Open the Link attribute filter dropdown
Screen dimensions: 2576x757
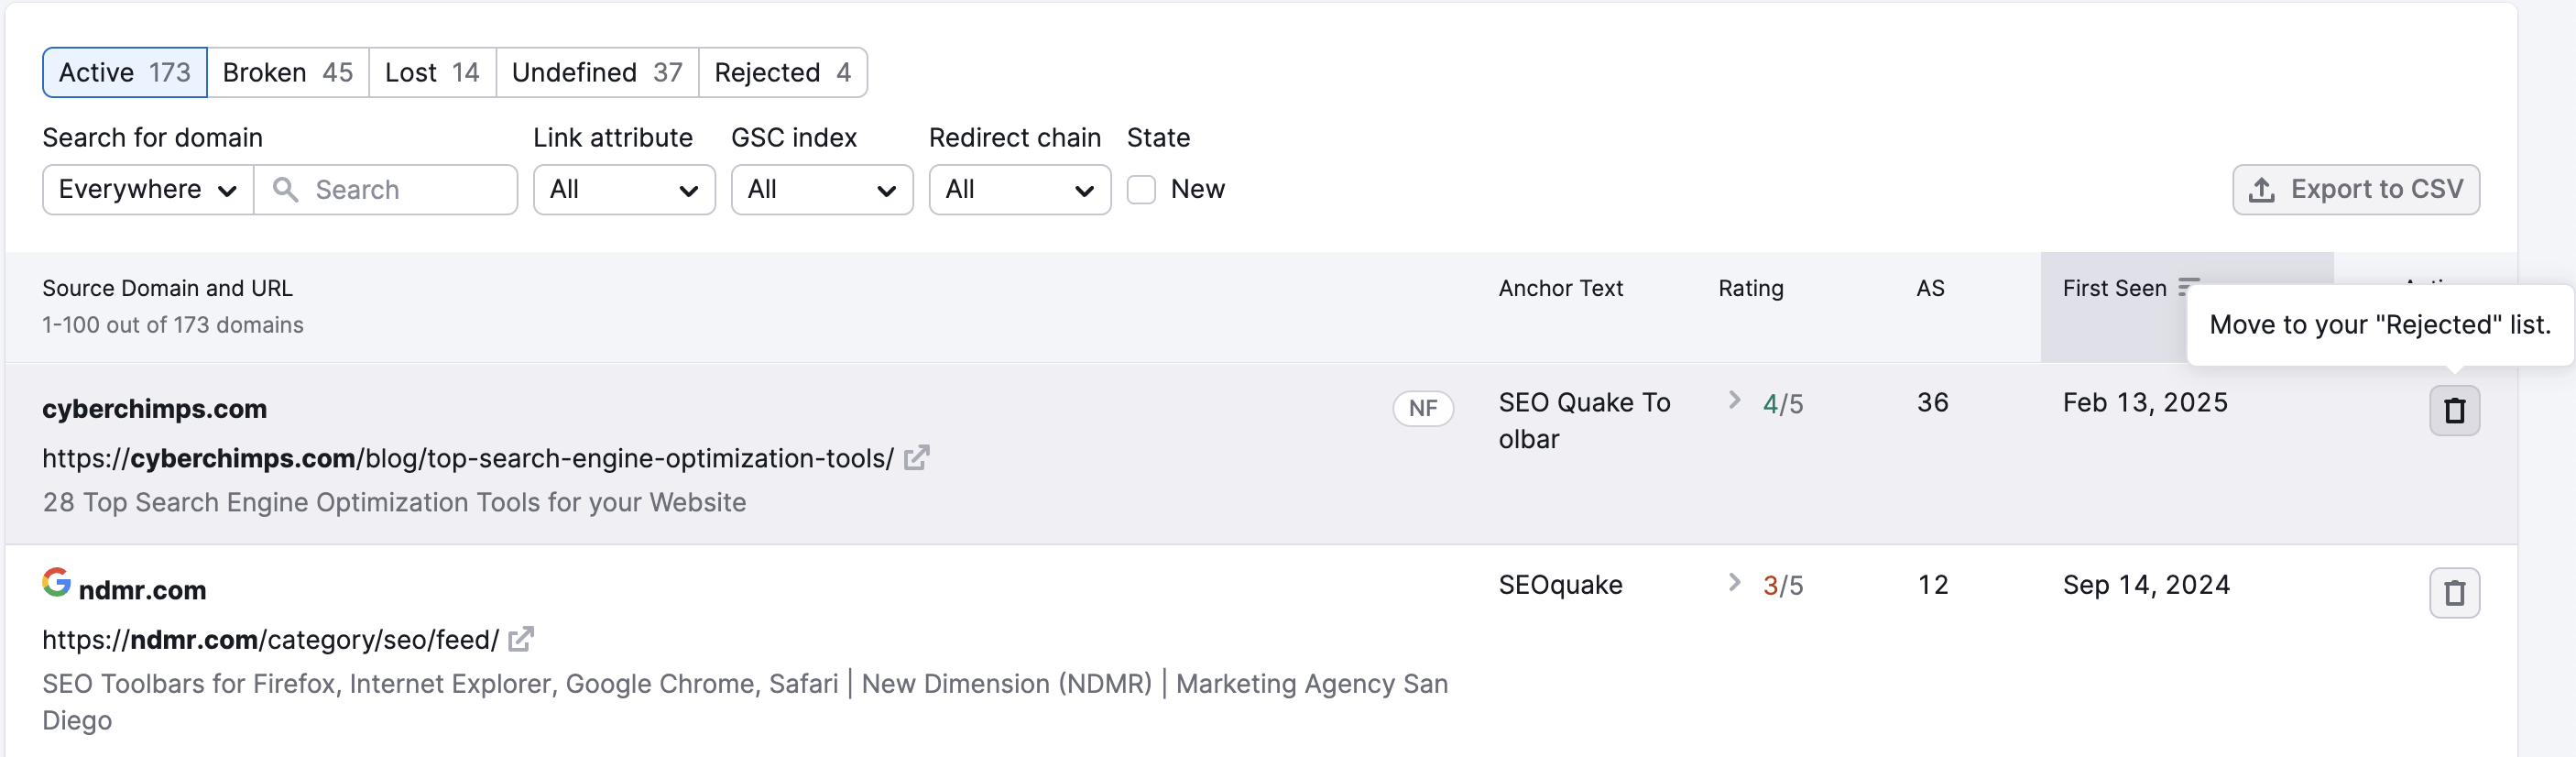(x=624, y=189)
